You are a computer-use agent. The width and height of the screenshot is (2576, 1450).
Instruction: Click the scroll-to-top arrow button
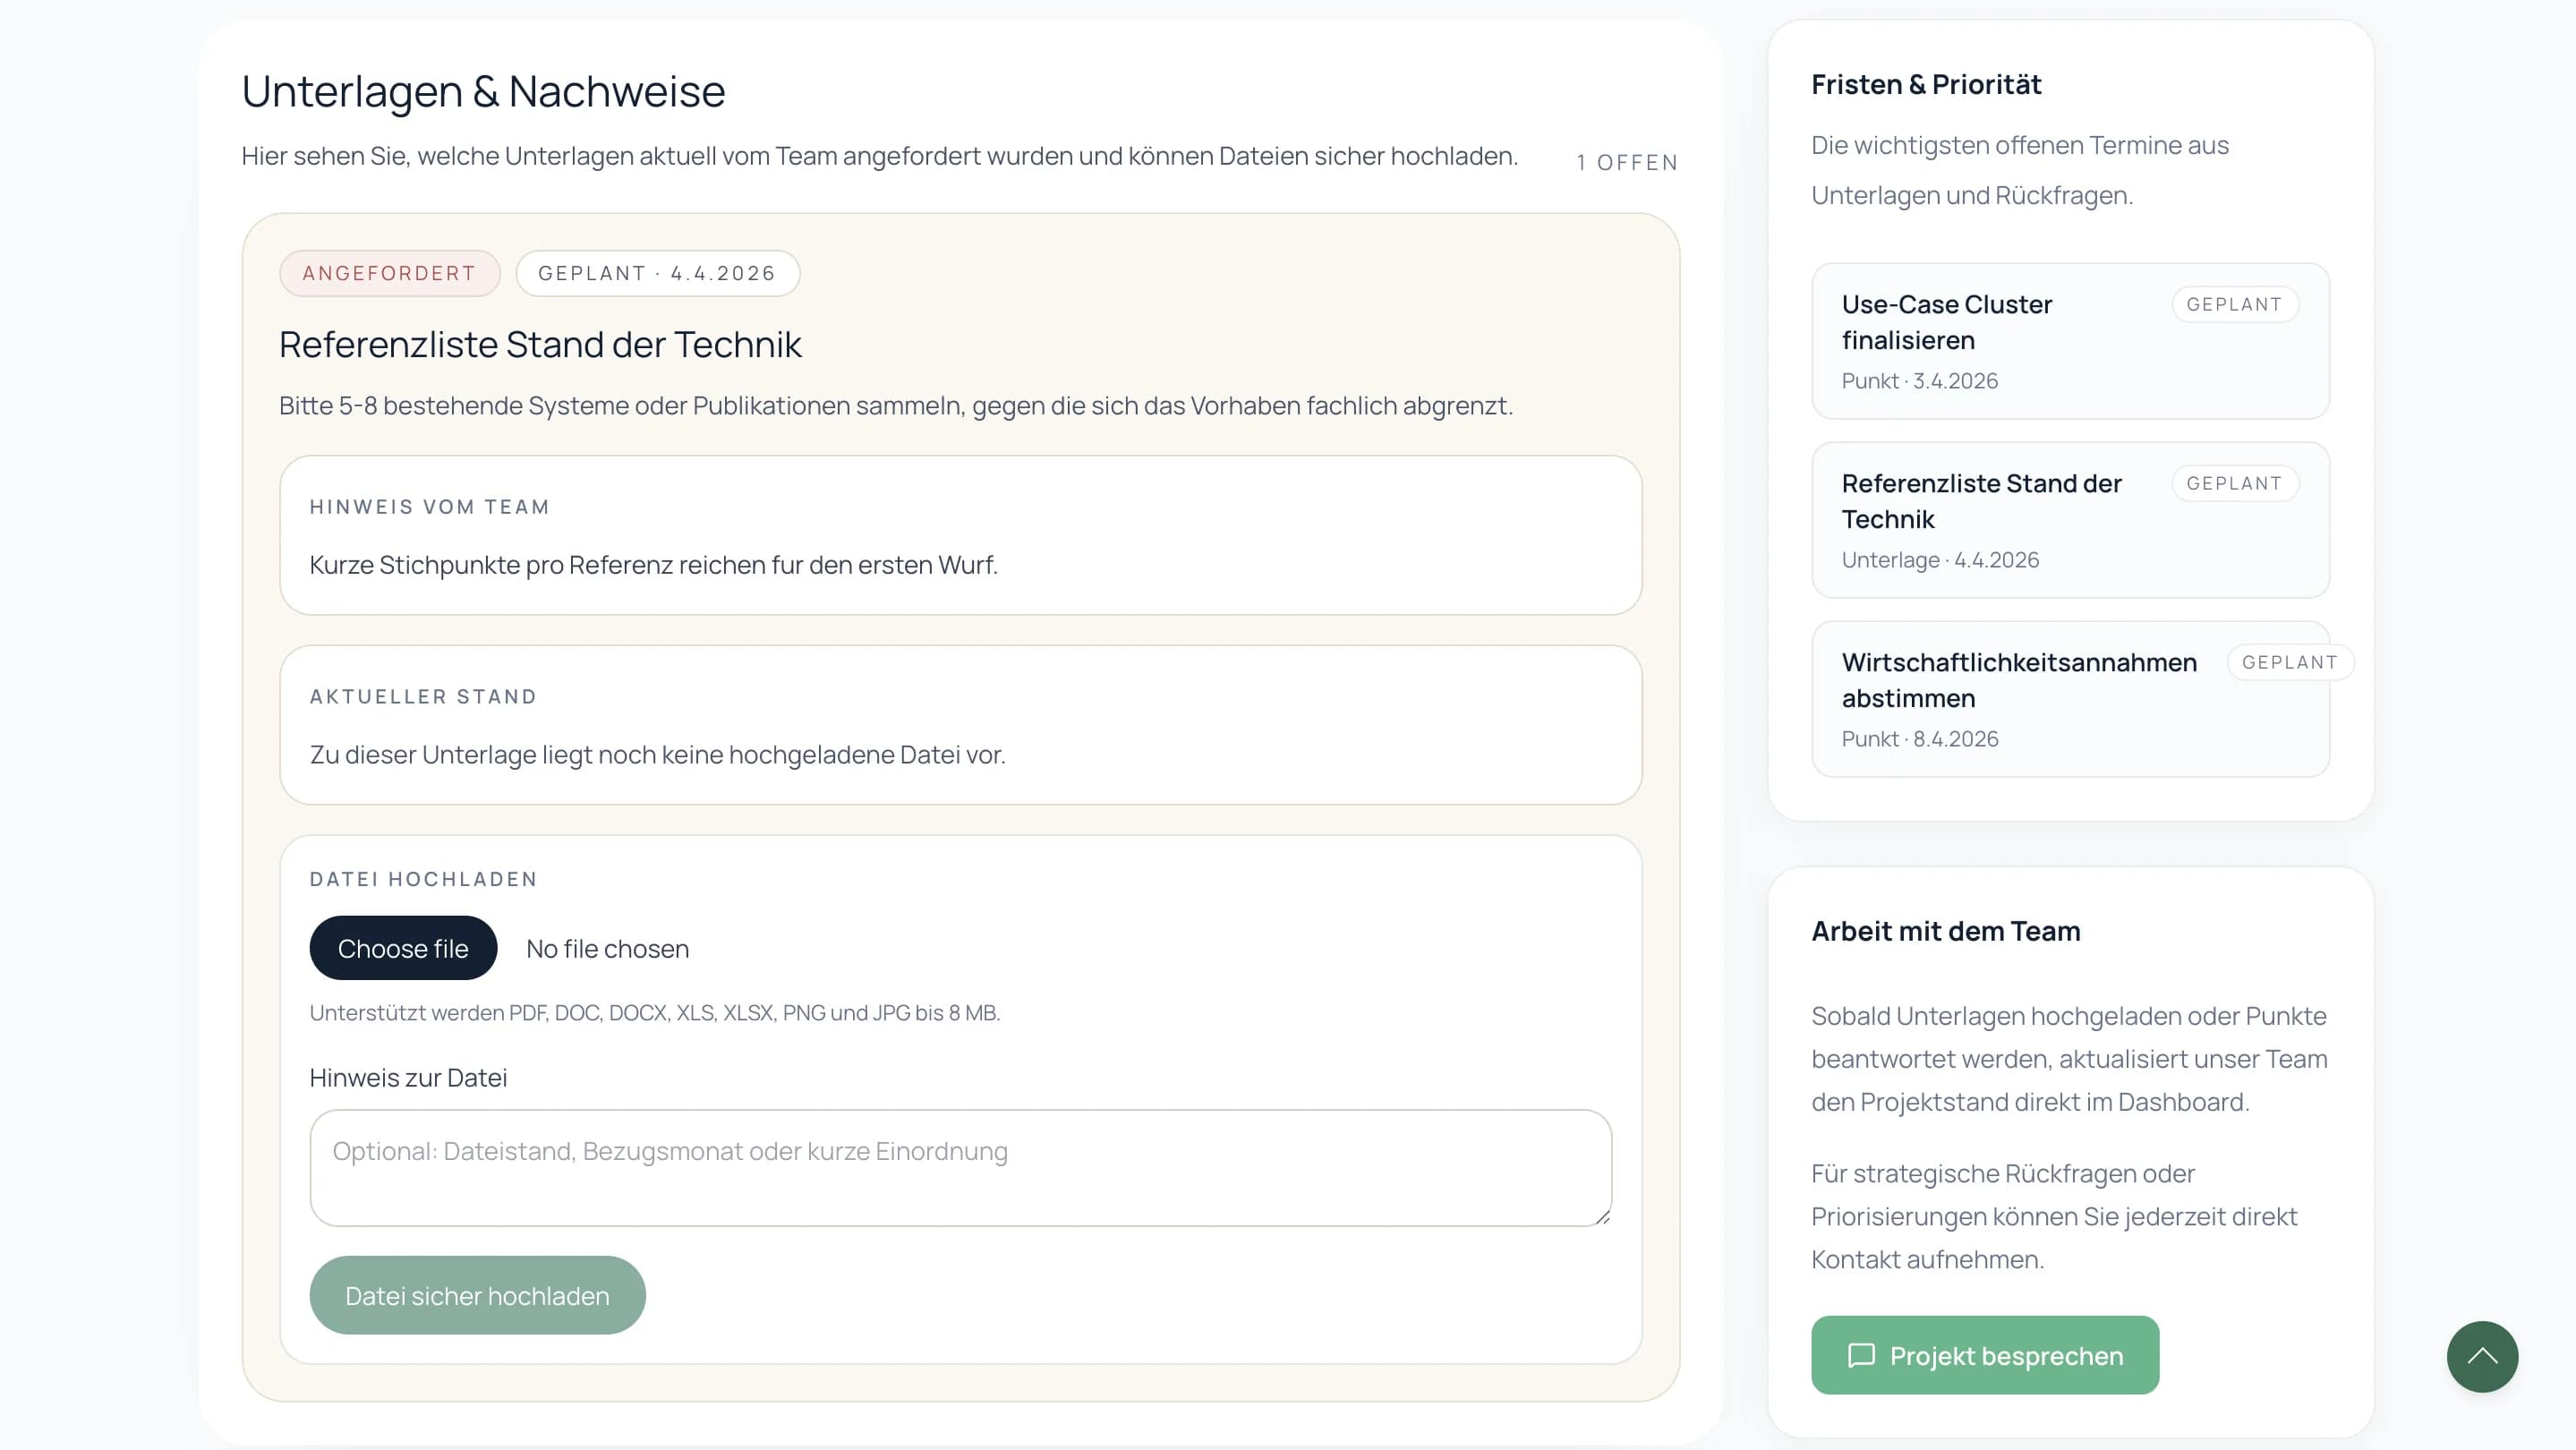point(2482,1356)
